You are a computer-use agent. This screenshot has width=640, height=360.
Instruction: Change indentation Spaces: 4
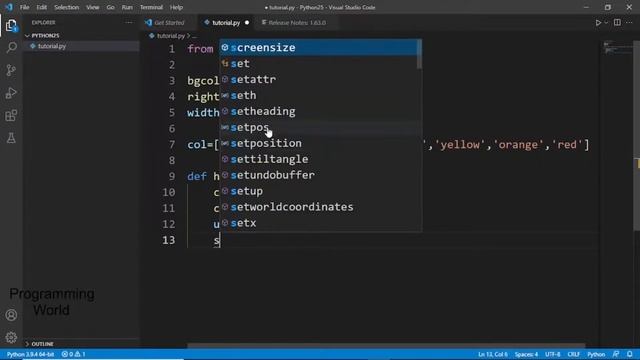[526, 354]
